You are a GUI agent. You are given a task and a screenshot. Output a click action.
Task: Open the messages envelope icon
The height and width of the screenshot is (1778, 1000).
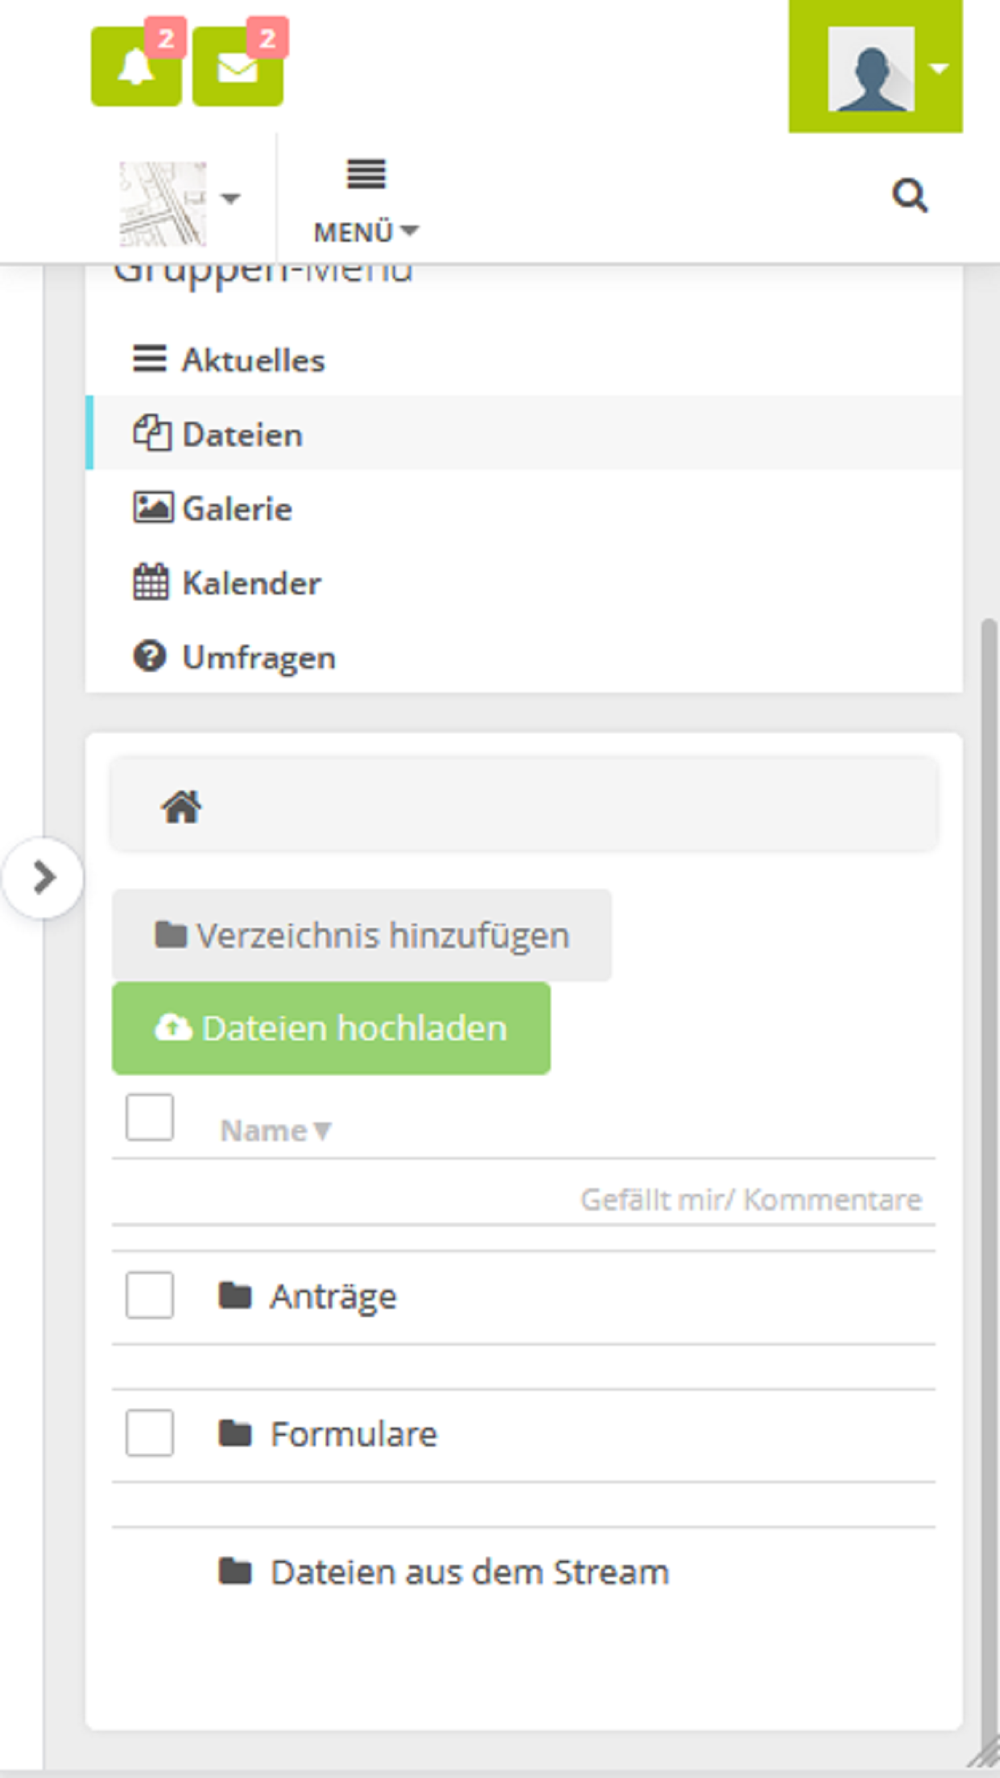point(237,66)
